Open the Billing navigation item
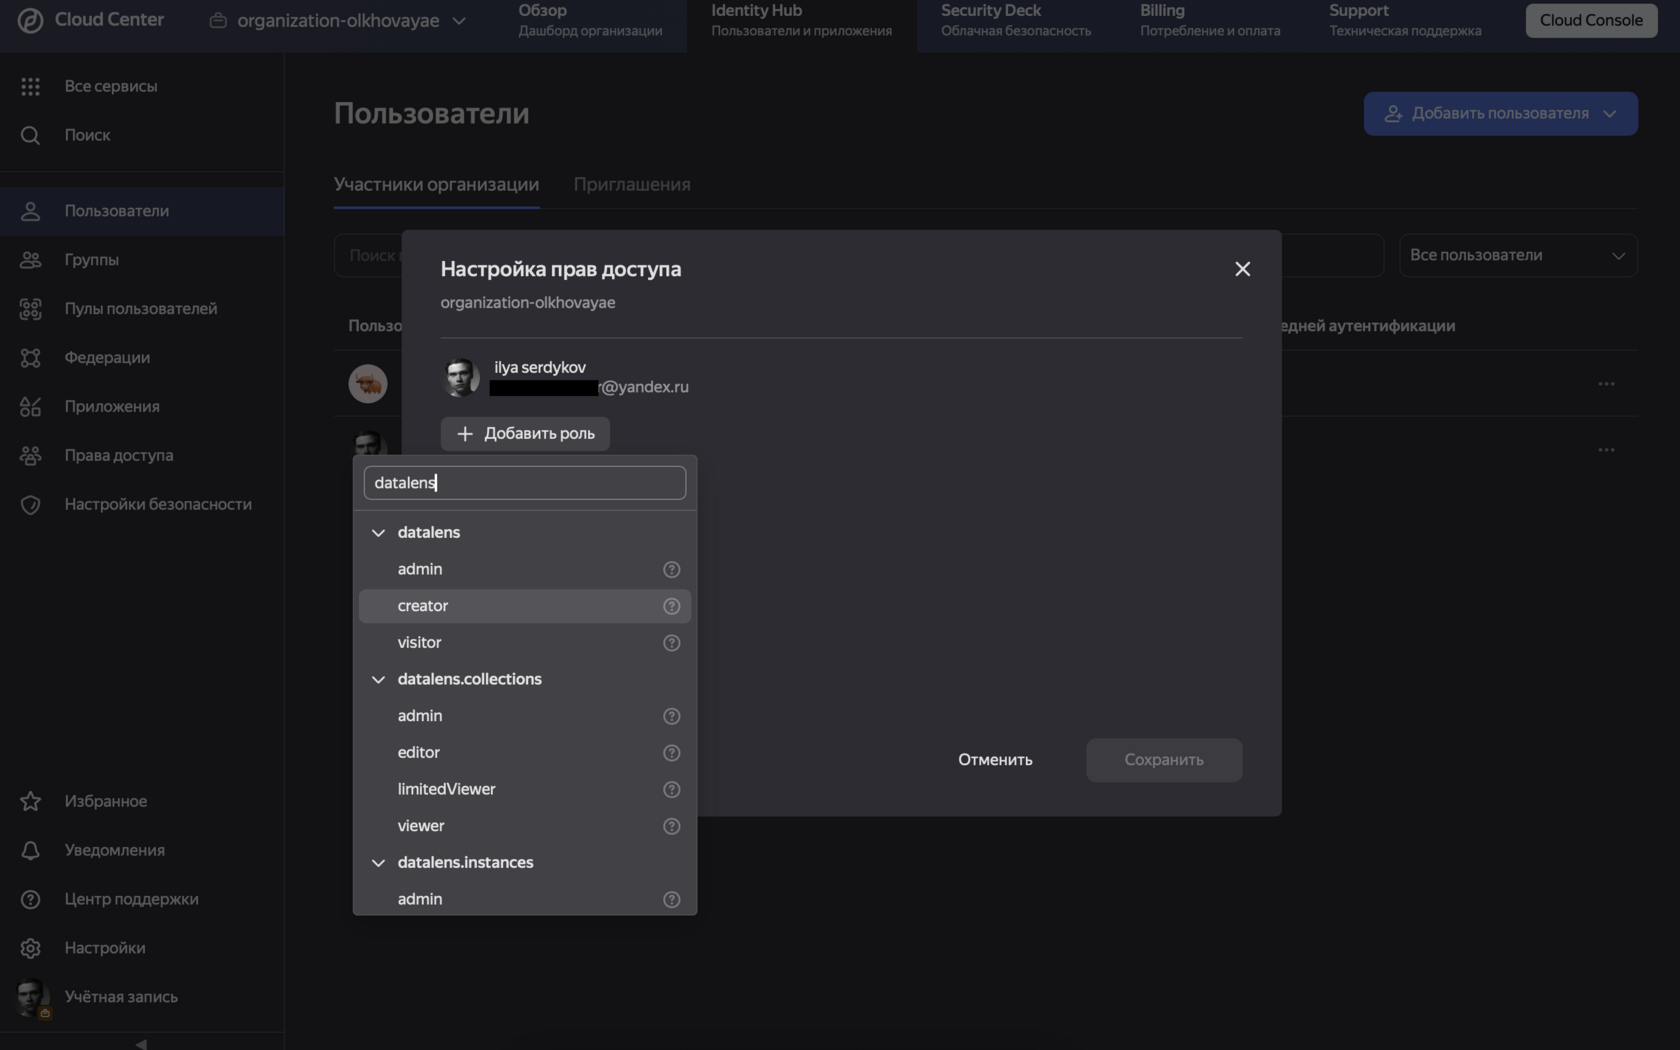This screenshot has width=1680, height=1050. tap(1210, 20)
